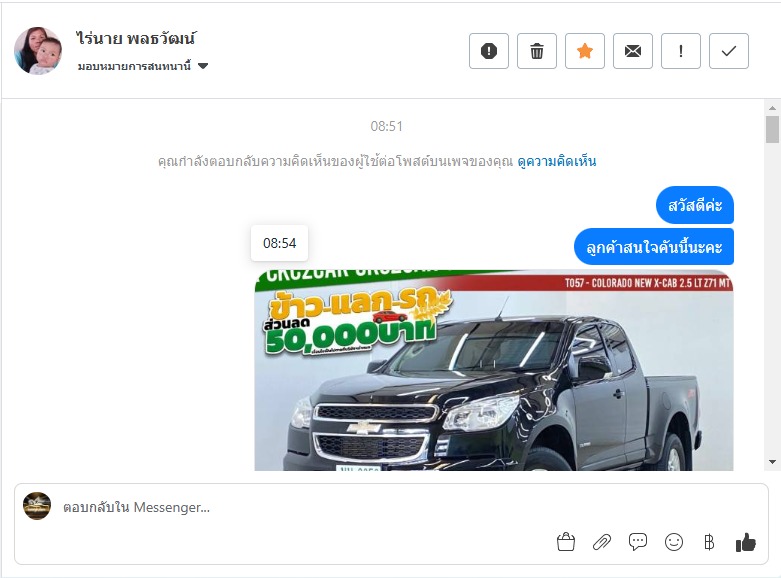Mark conversation done with checkmark icon
781x578 pixels.
729,51
